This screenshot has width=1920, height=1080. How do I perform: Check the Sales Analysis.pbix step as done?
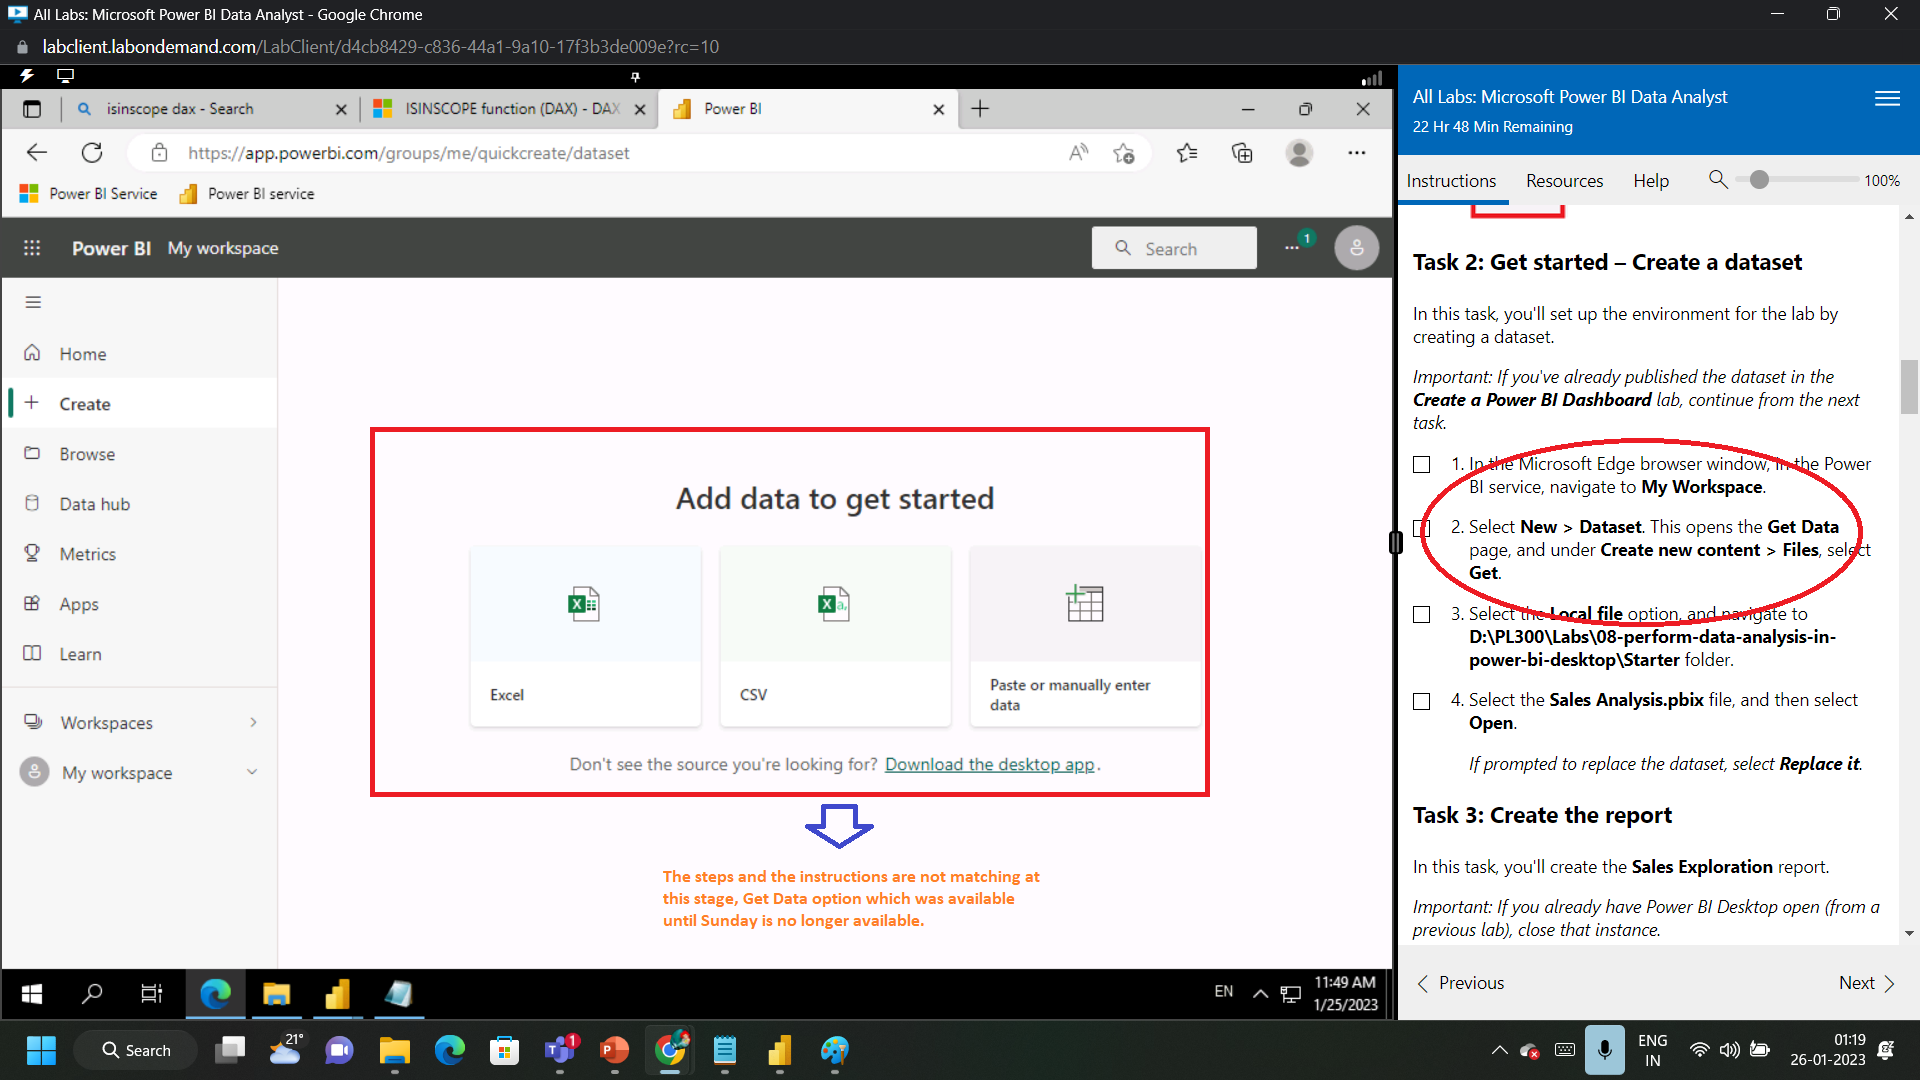click(x=1421, y=701)
